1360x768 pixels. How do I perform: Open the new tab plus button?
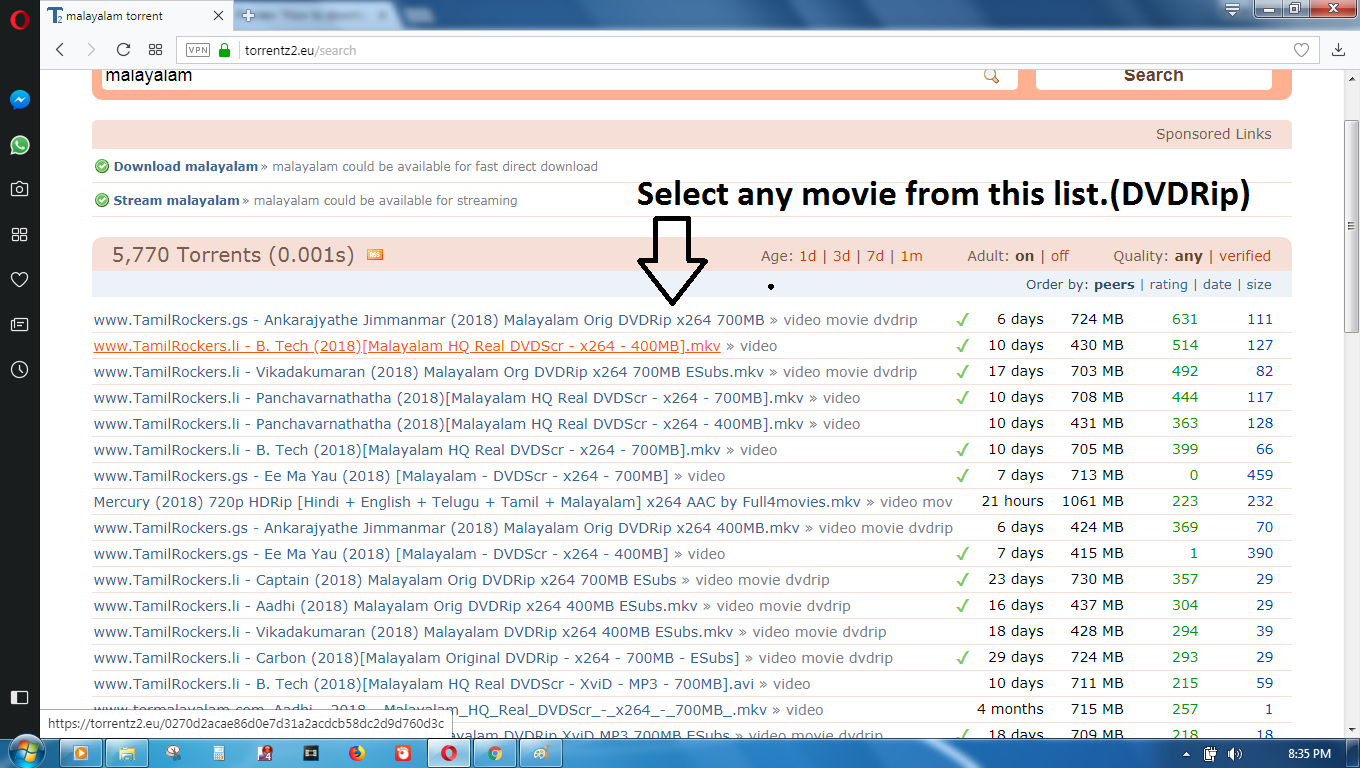(x=248, y=16)
